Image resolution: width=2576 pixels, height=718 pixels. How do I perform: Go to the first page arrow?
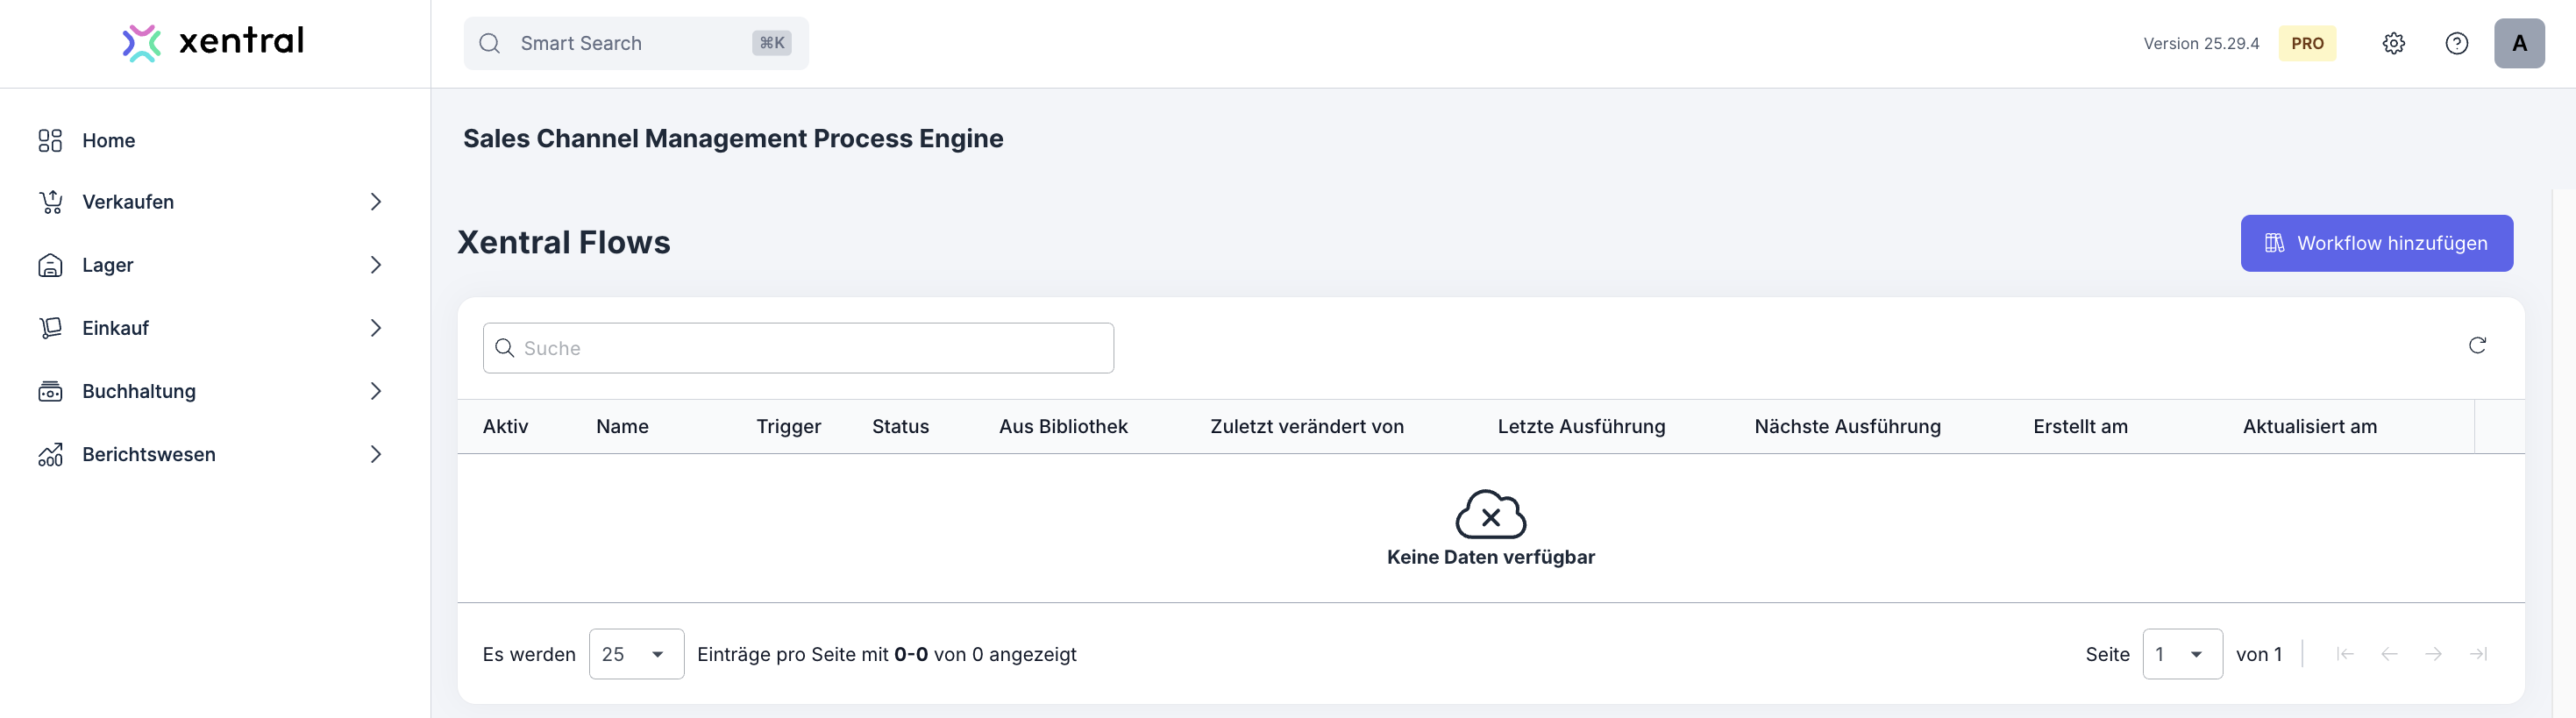click(2344, 654)
